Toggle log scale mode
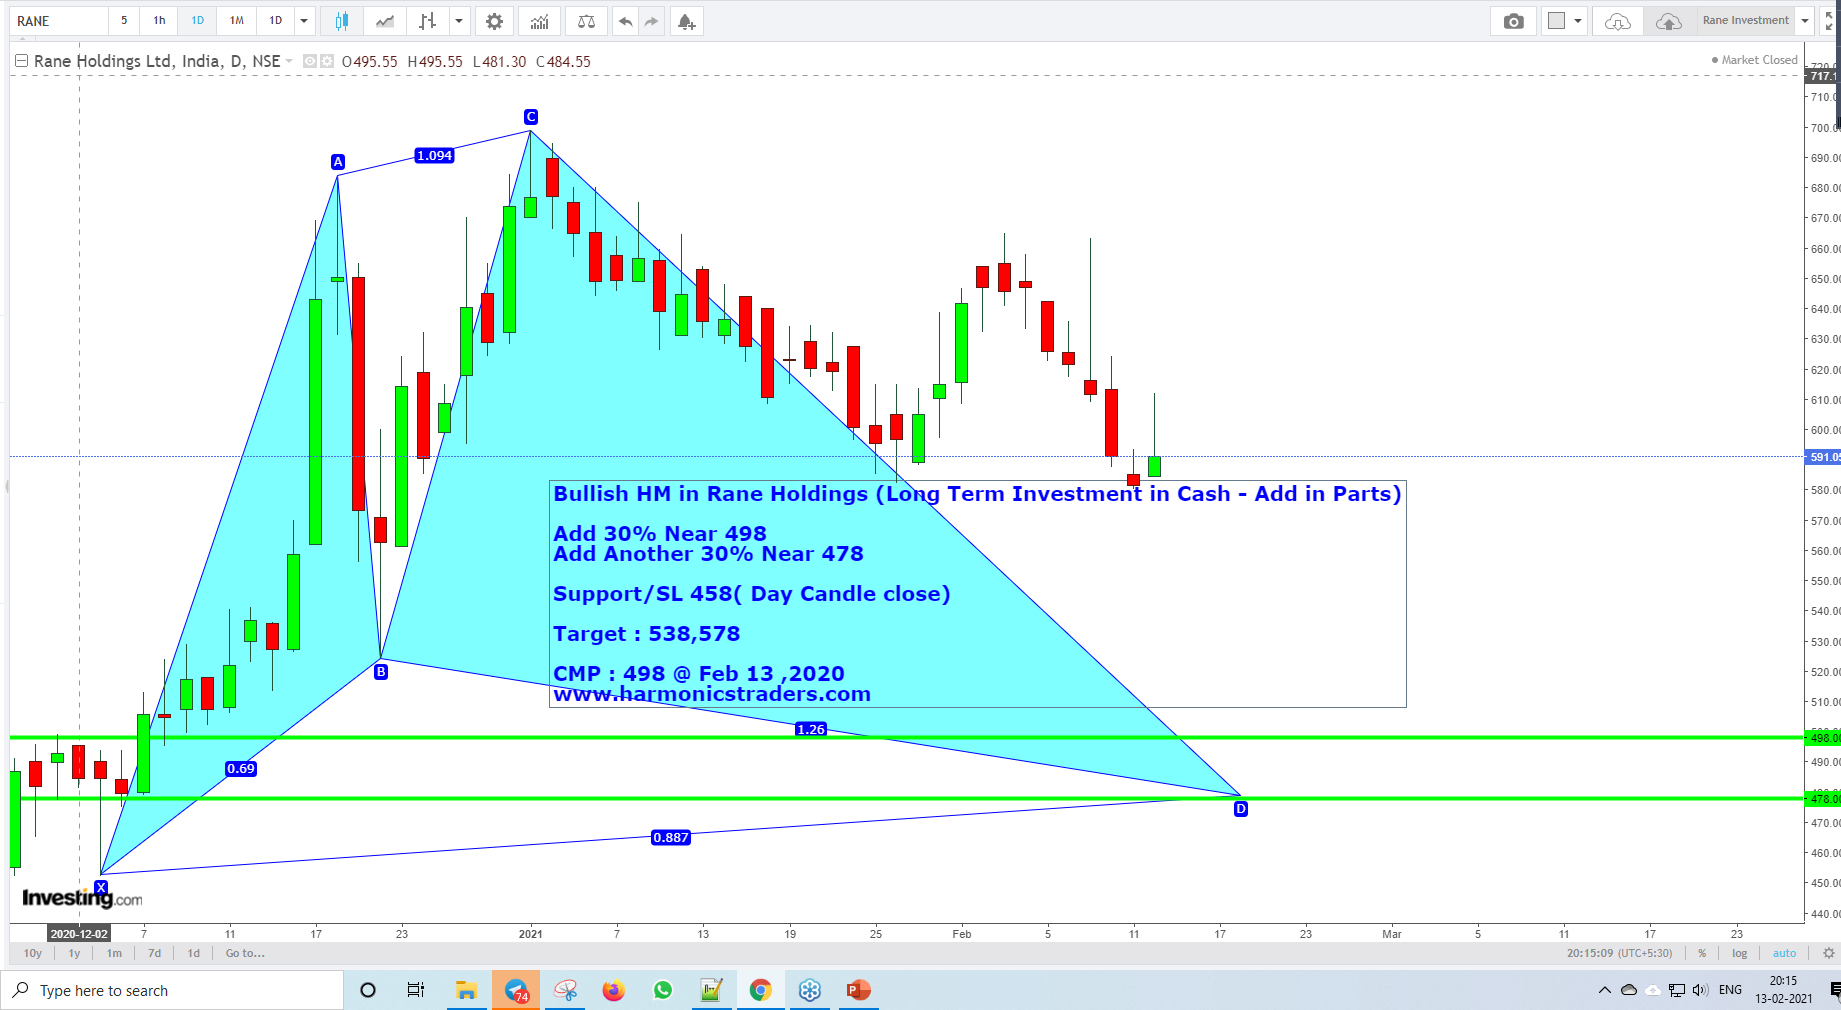The image size is (1841, 1010). (x=1739, y=953)
